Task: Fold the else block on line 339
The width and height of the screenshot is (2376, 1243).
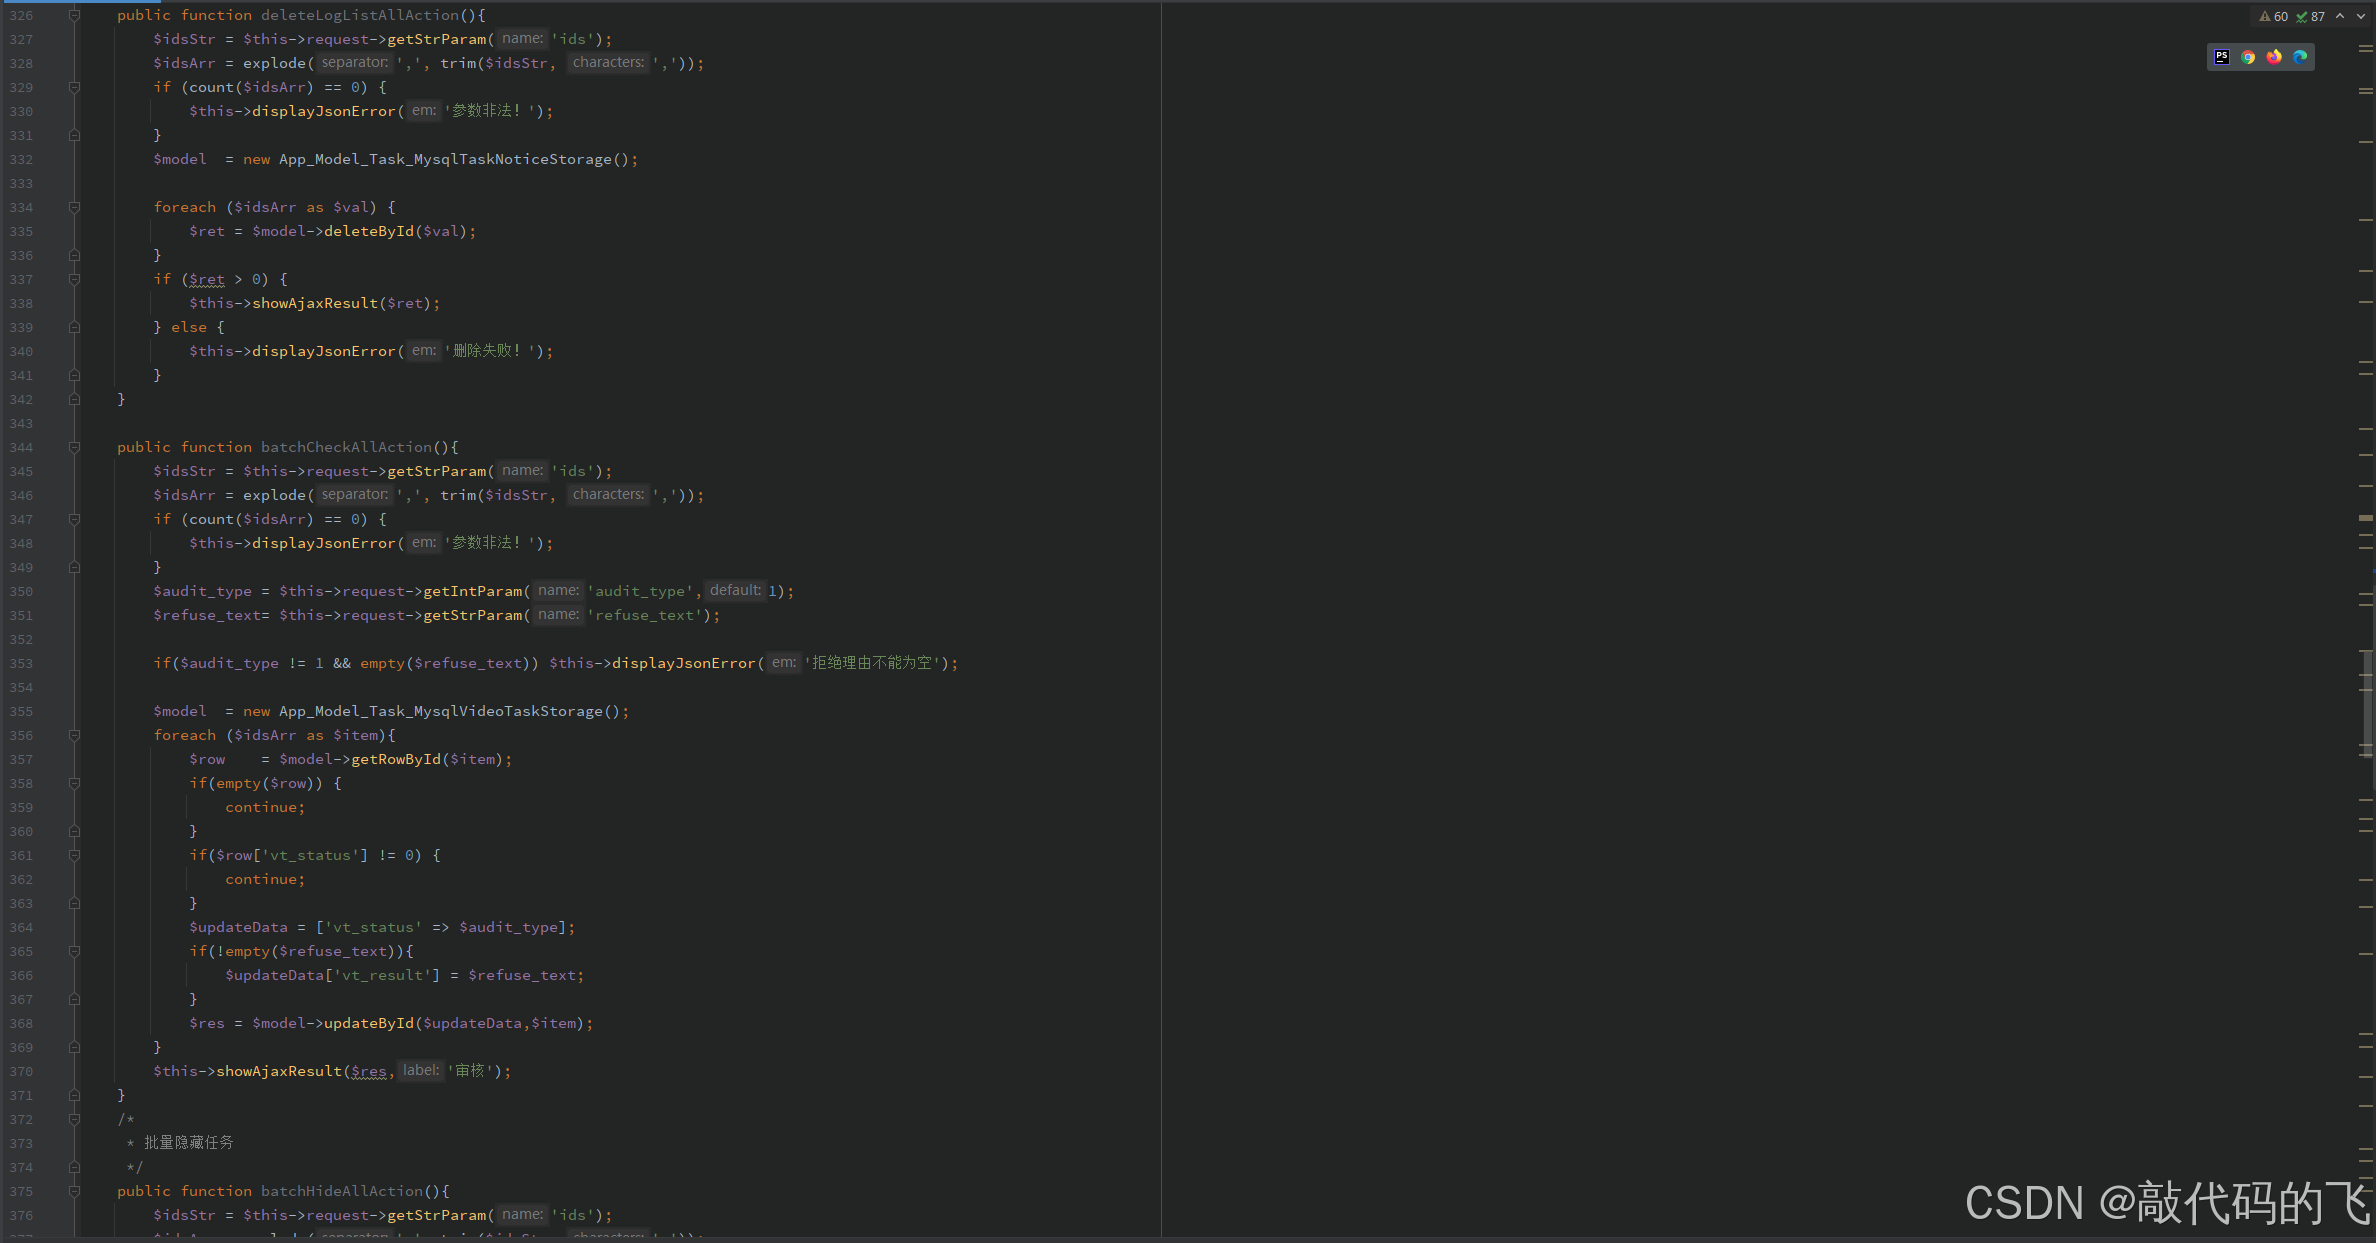Action: point(74,327)
